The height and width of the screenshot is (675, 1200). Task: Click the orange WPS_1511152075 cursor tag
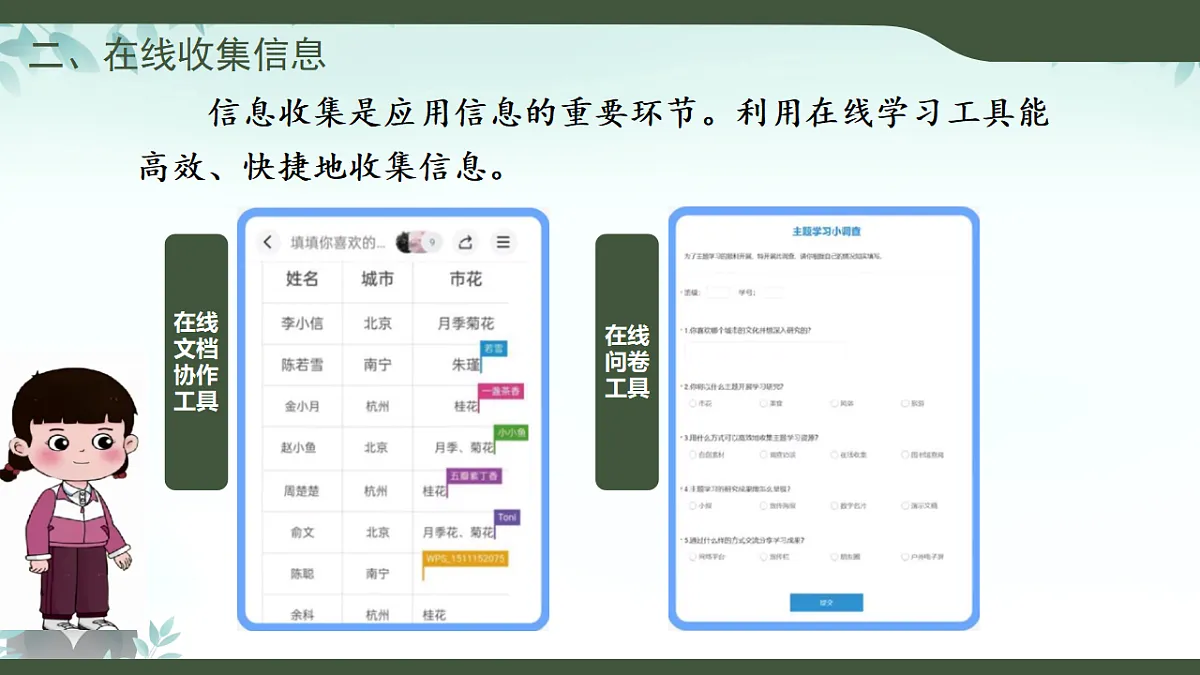pyautogui.click(x=466, y=558)
